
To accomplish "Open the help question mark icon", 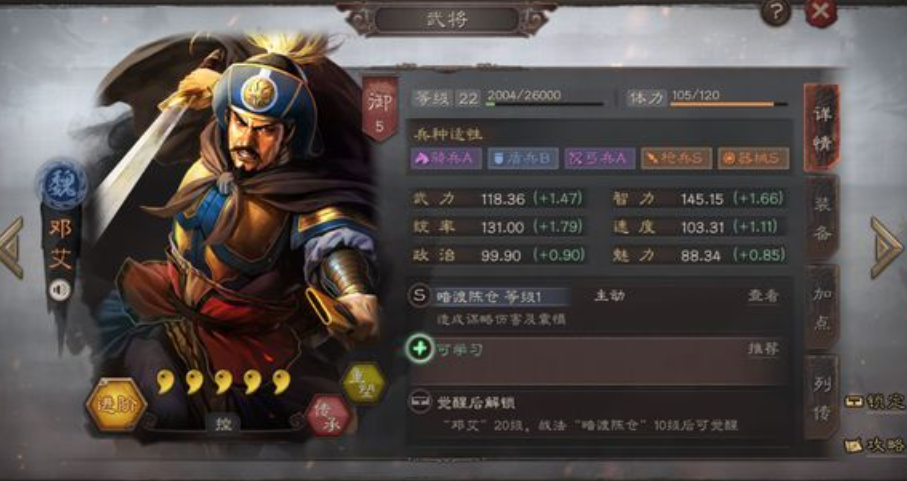I will pyautogui.click(x=776, y=12).
